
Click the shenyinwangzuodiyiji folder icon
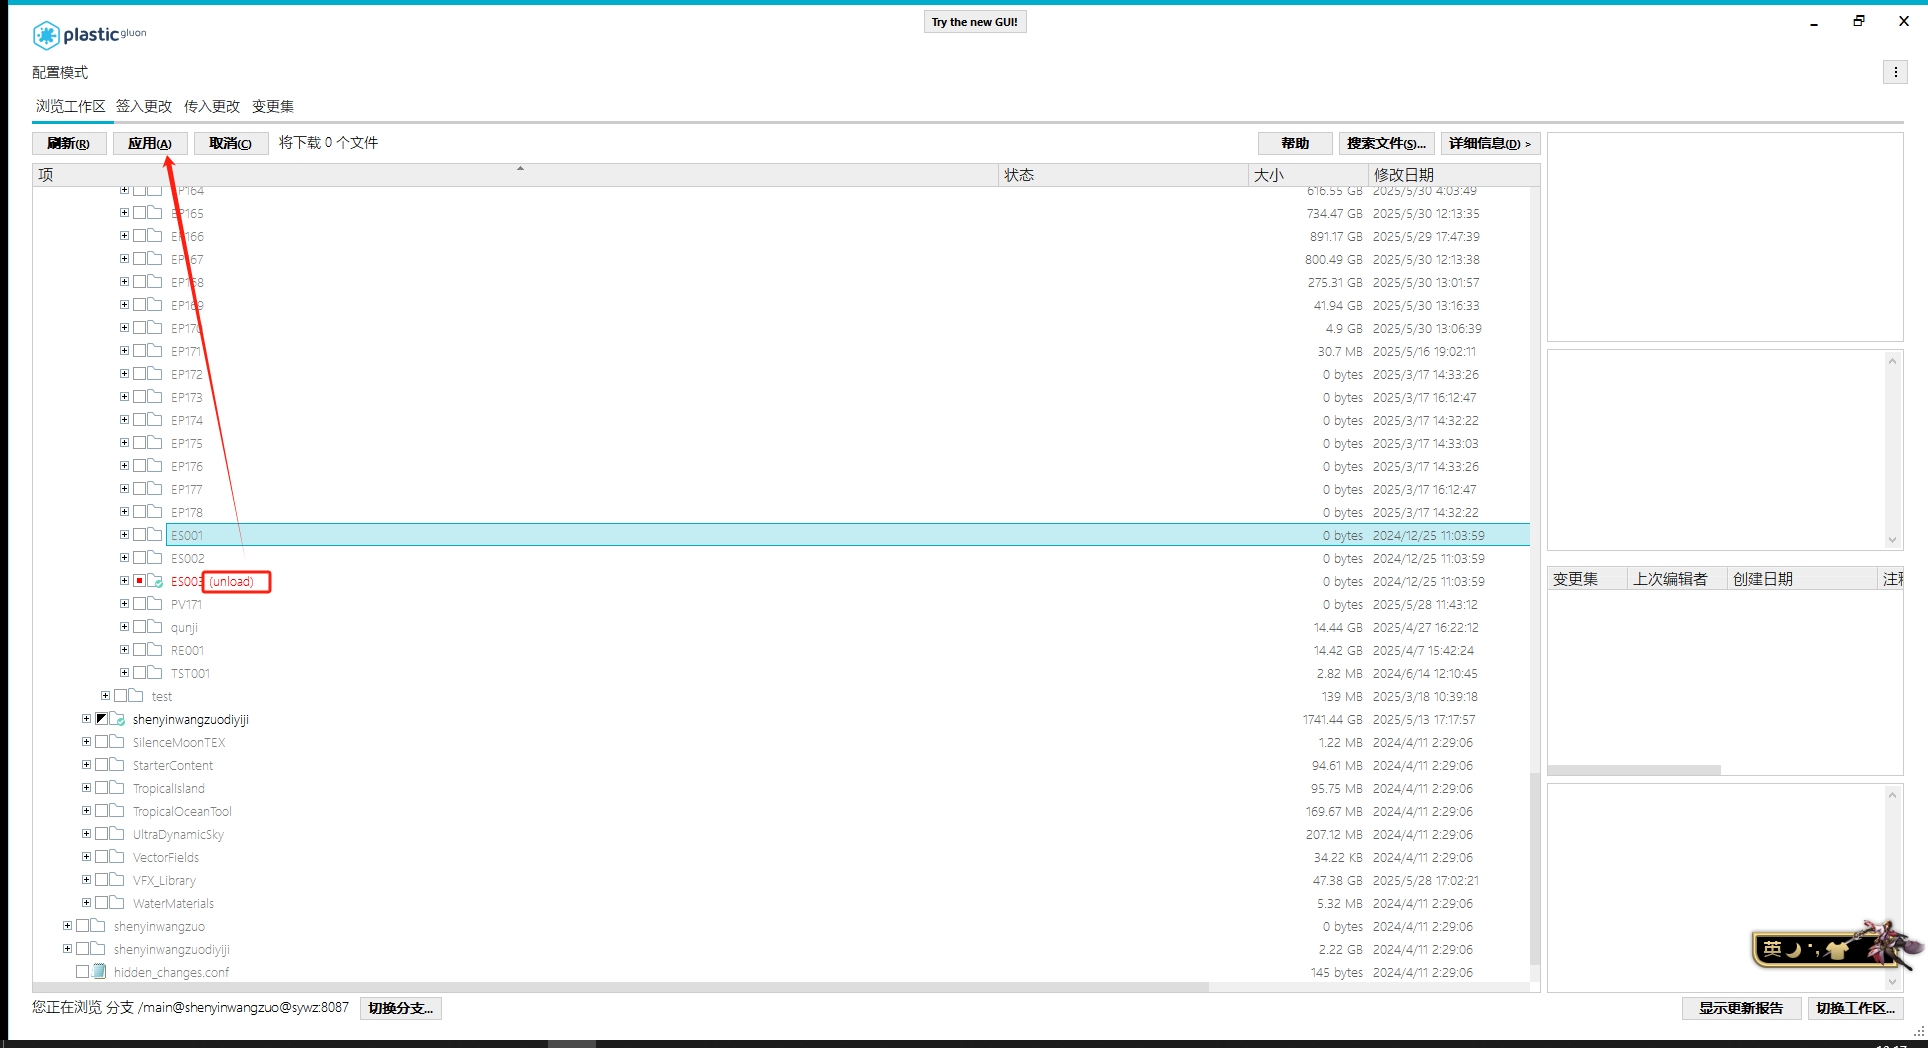tap(117, 719)
